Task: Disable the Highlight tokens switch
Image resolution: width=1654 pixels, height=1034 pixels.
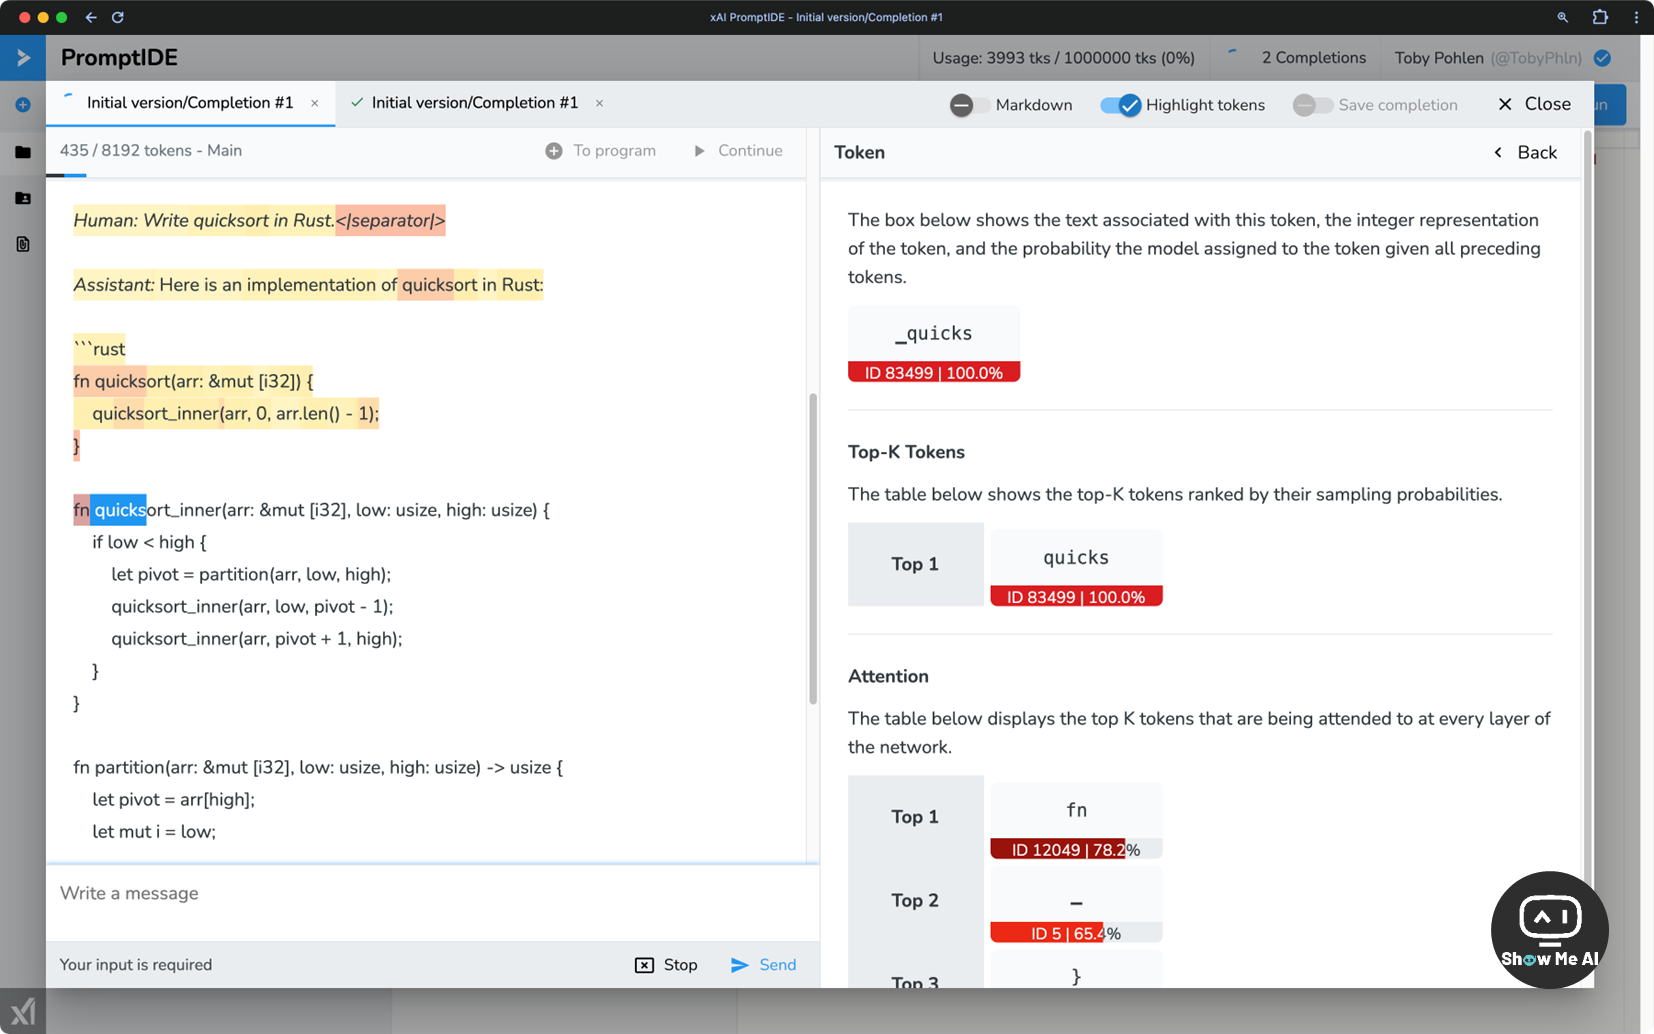Action: [1120, 105]
